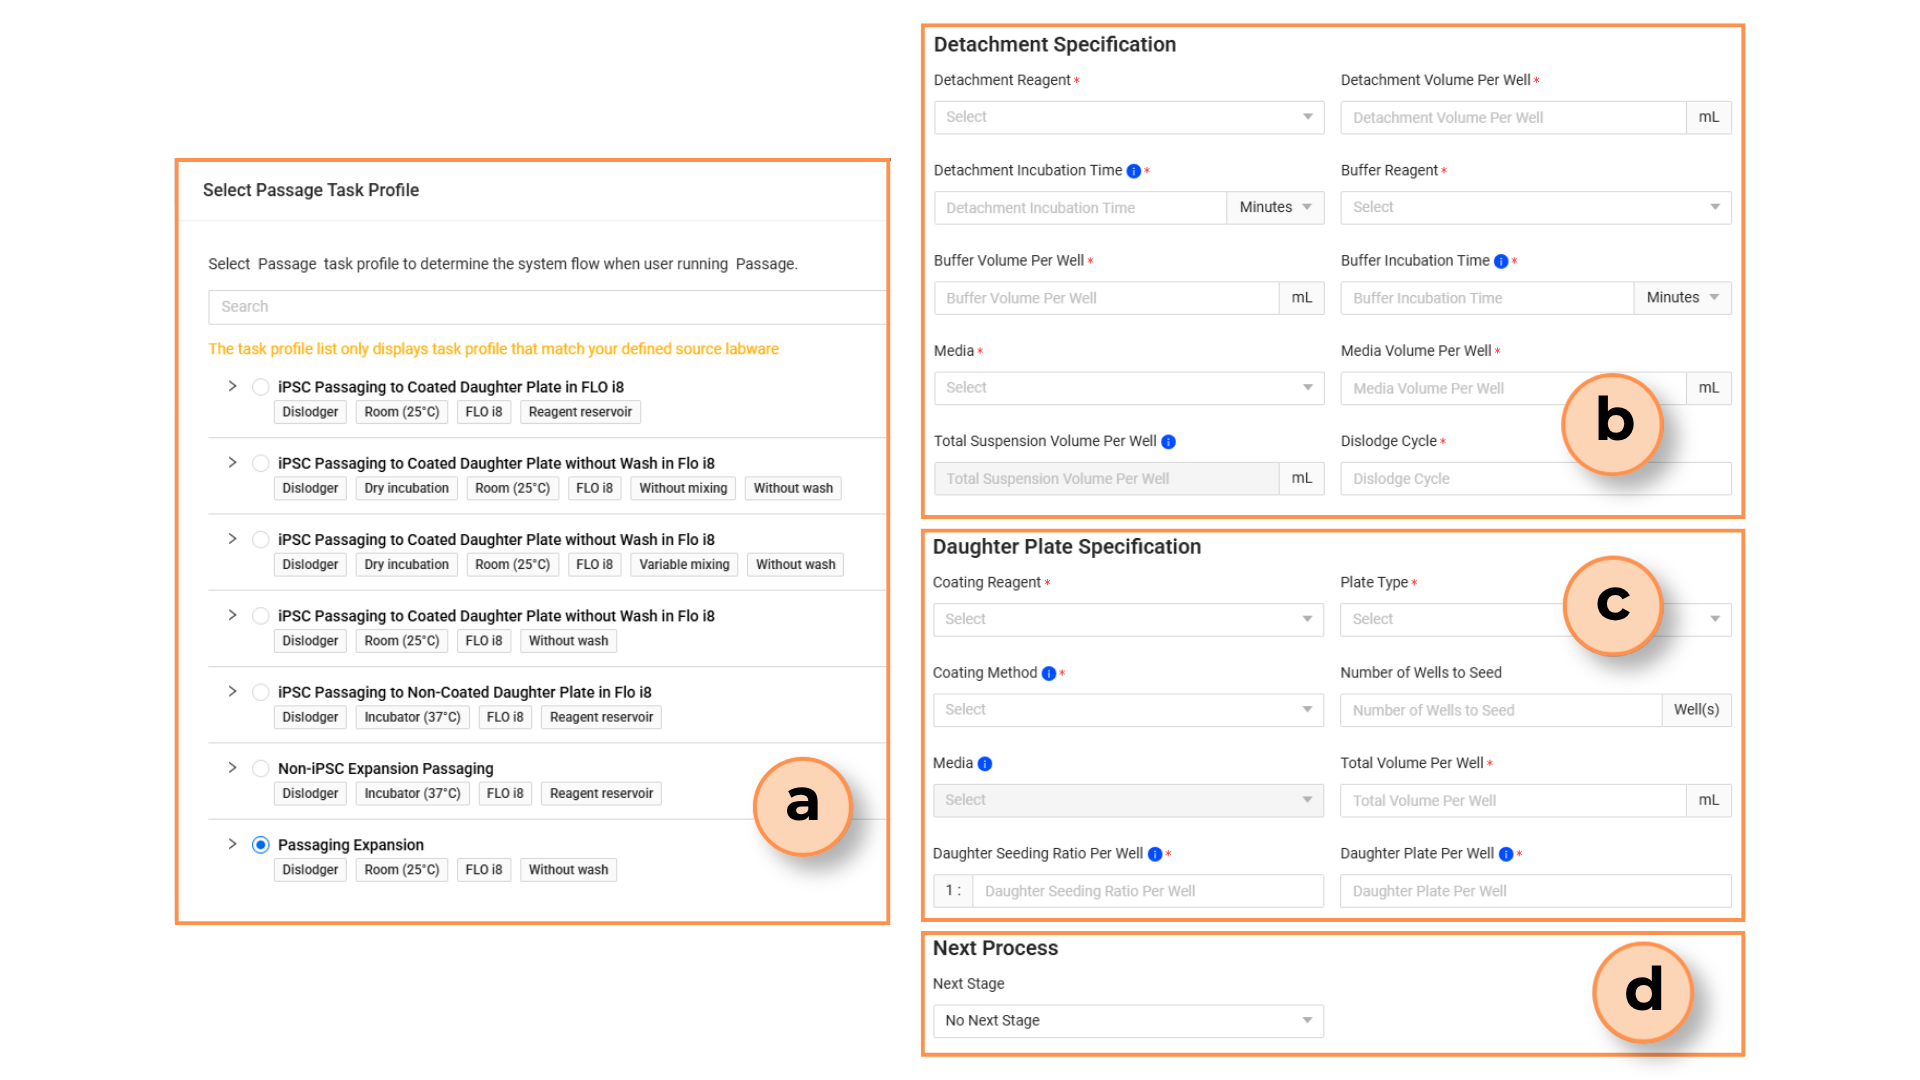This screenshot has height=1080, width=1920.
Task: Click info icon beside Daughter Seeding Ratio Per Well
Action: click(1155, 854)
